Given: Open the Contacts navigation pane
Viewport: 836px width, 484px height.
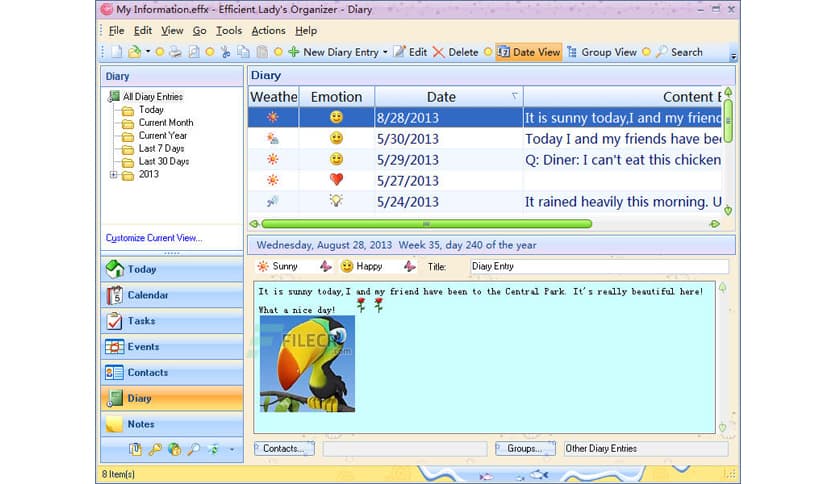Looking at the screenshot, I should point(172,373).
